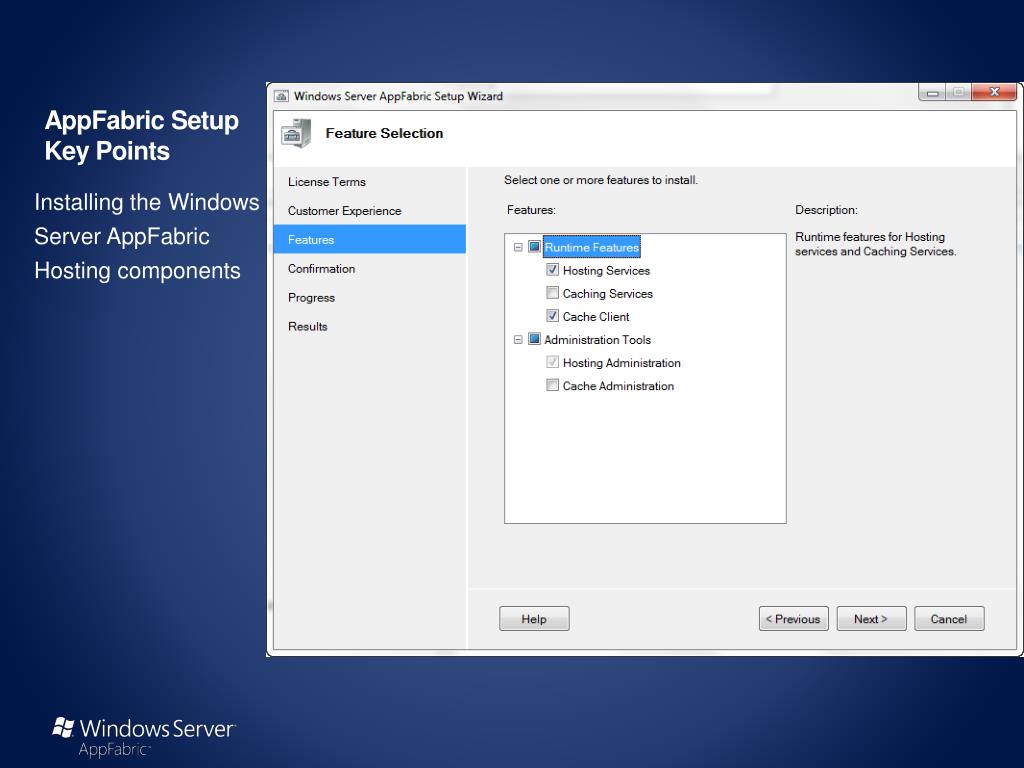Select the Cache Client label
The width and height of the screenshot is (1024, 768).
click(x=596, y=317)
